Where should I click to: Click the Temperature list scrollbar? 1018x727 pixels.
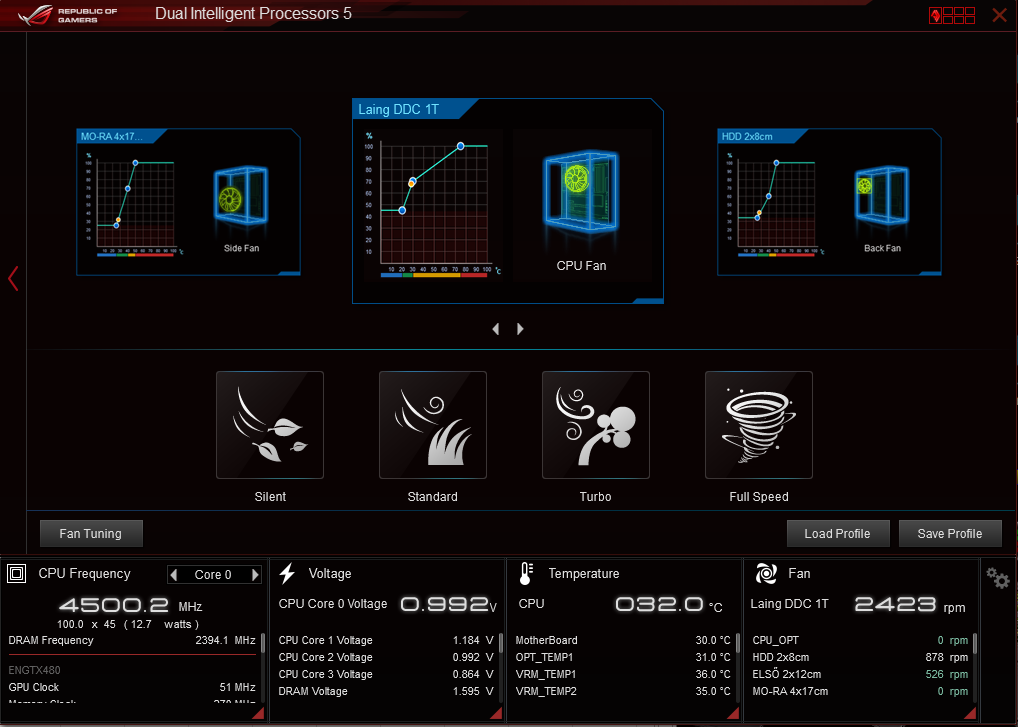click(x=738, y=643)
